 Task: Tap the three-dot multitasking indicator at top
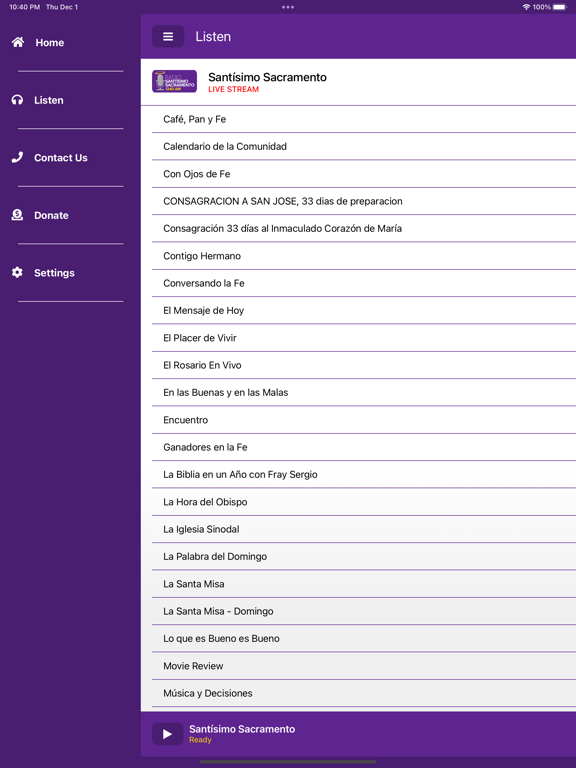tap(288, 7)
